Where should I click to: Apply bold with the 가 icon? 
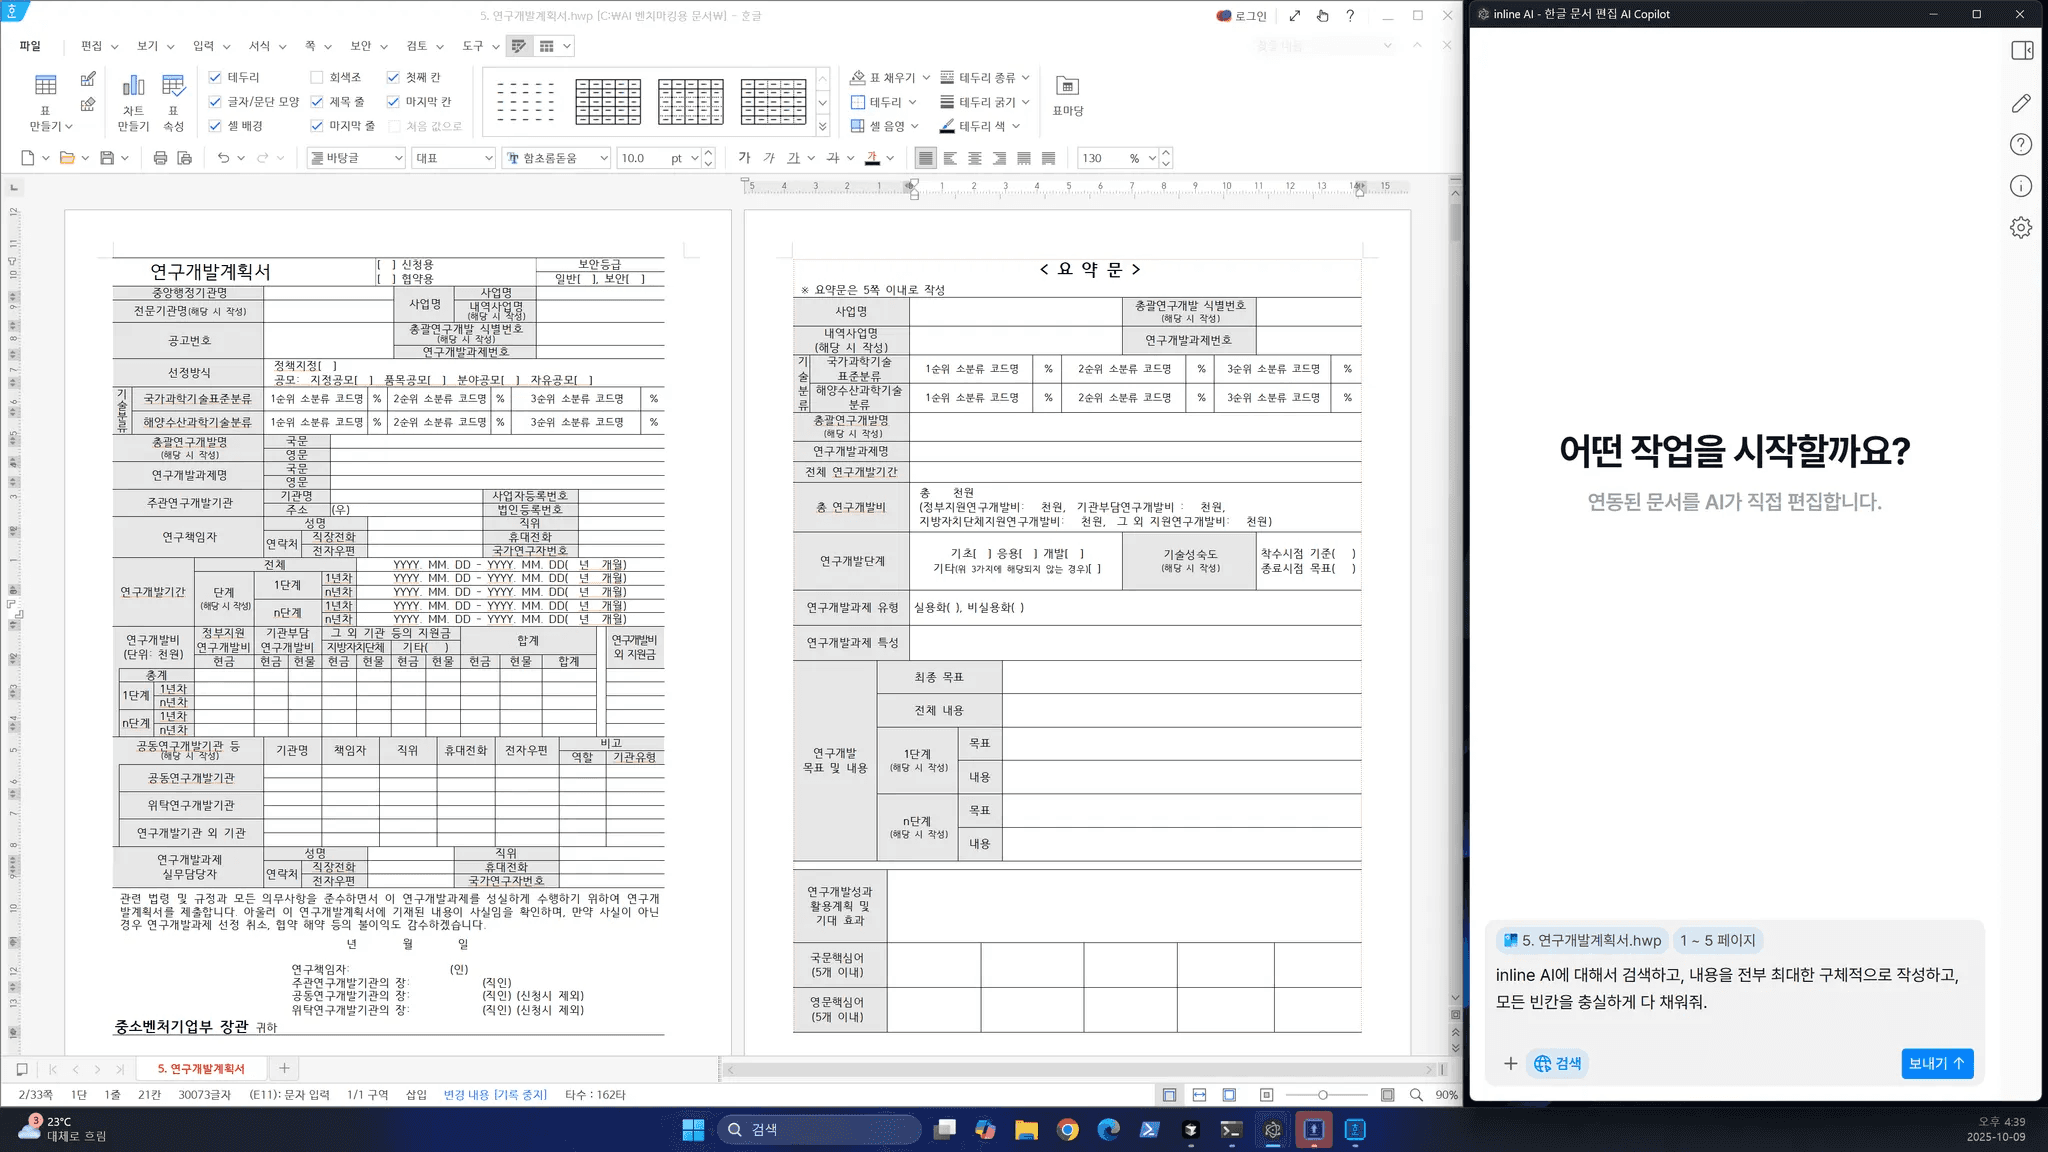[744, 158]
